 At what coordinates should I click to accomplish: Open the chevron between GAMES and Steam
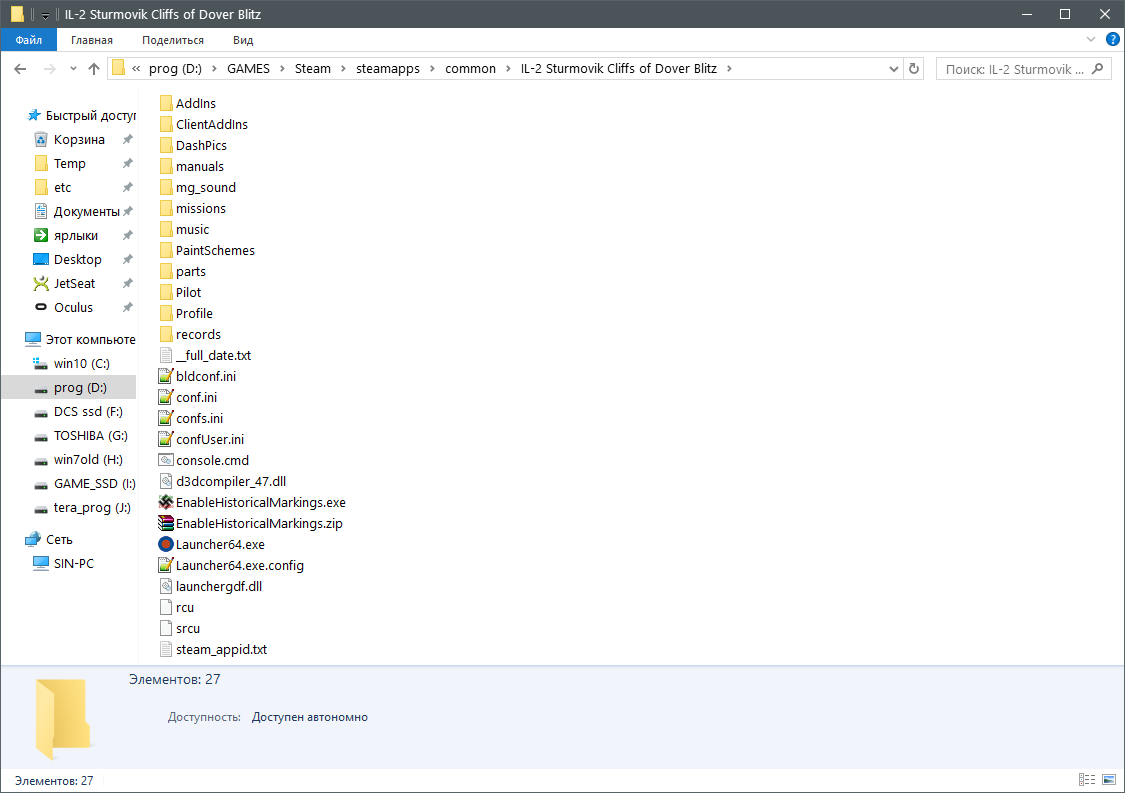(x=282, y=69)
